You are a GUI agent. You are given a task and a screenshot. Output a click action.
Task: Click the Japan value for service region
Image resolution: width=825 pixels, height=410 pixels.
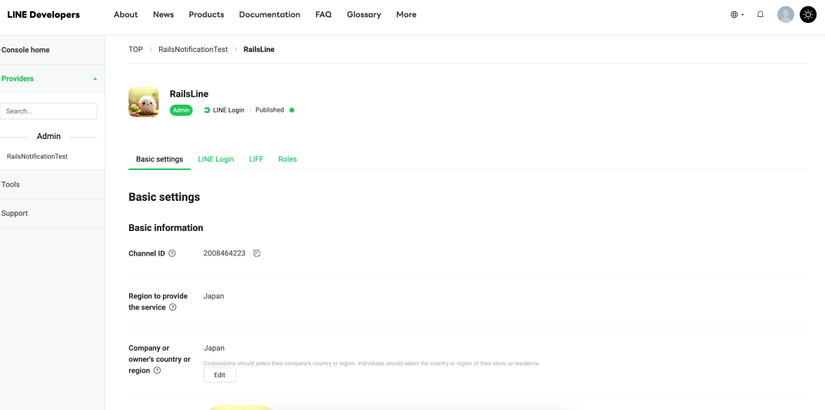[214, 296]
